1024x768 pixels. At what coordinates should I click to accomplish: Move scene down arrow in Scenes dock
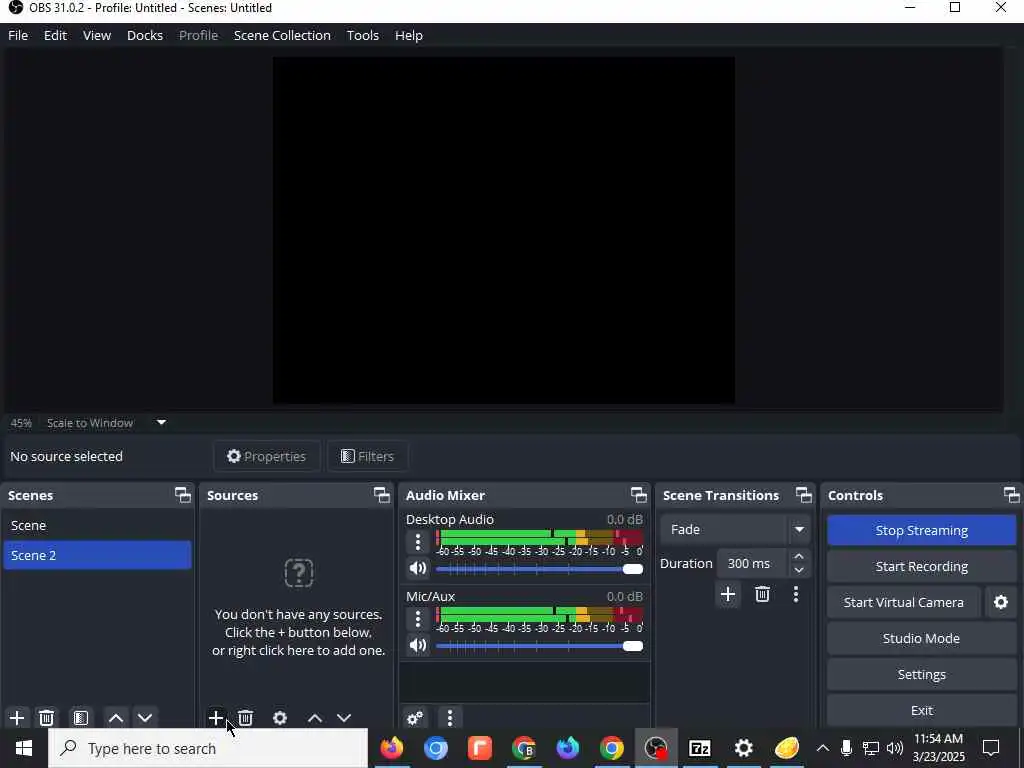tap(145, 718)
